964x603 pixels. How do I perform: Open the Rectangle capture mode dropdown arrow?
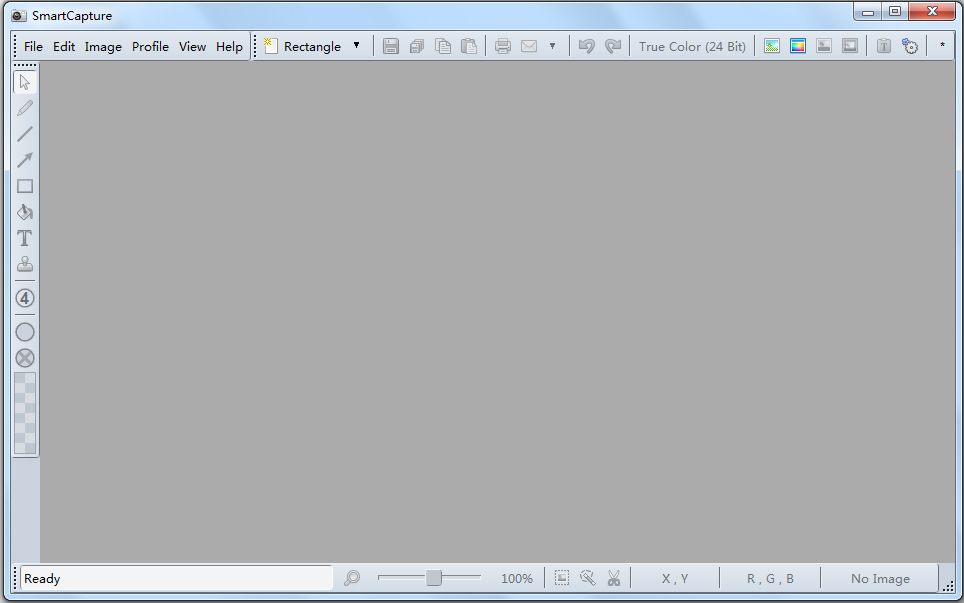pos(356,46)
